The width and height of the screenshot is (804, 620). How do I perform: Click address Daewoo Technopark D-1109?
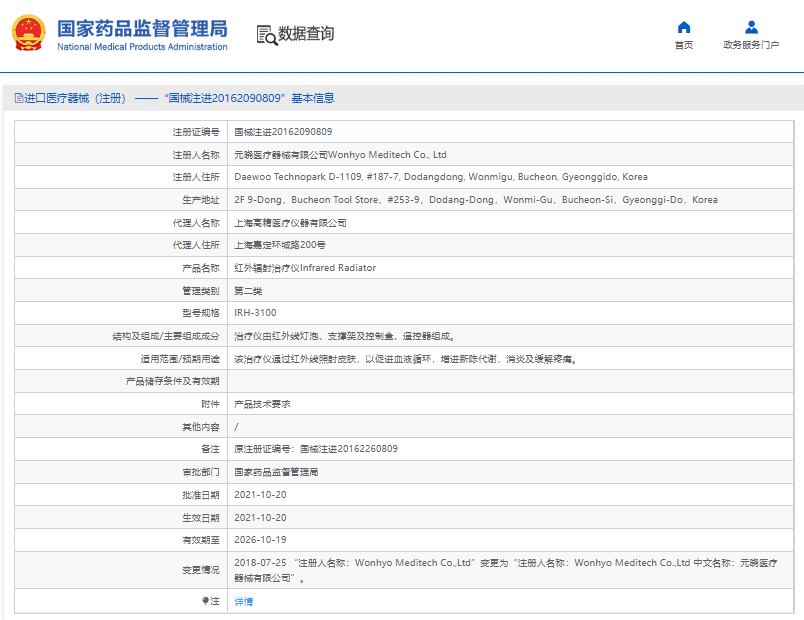[x=440, y=177]
